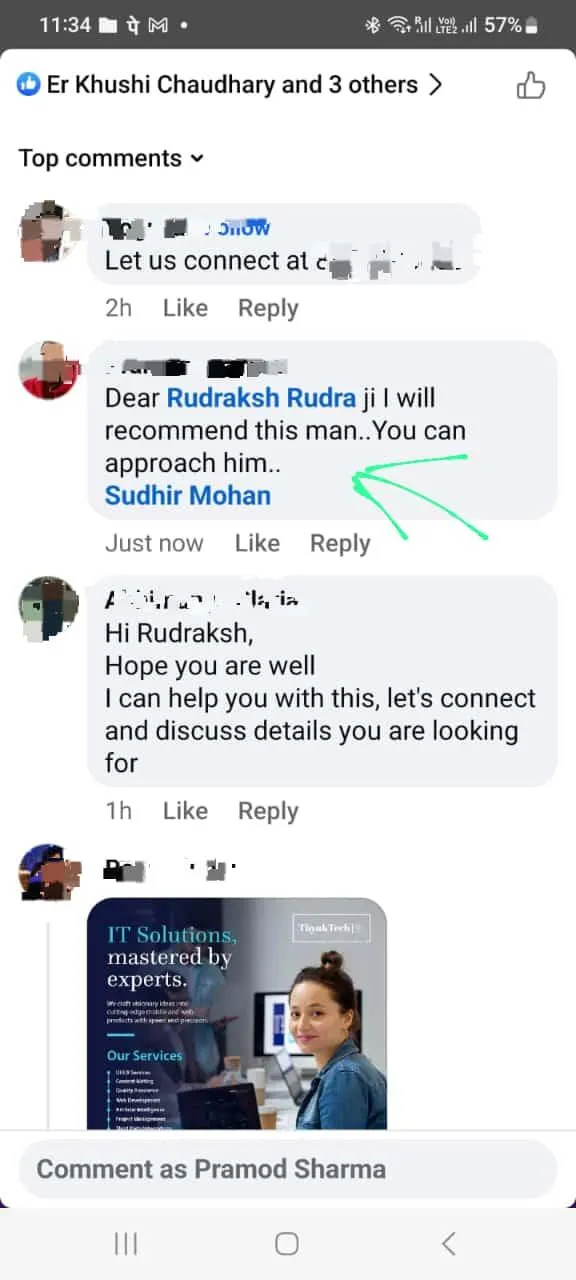Viewport: 576px width, 1280px height.
Task: Open the Rudraksh Rudra tagged profile link
Action: point(261,398)
